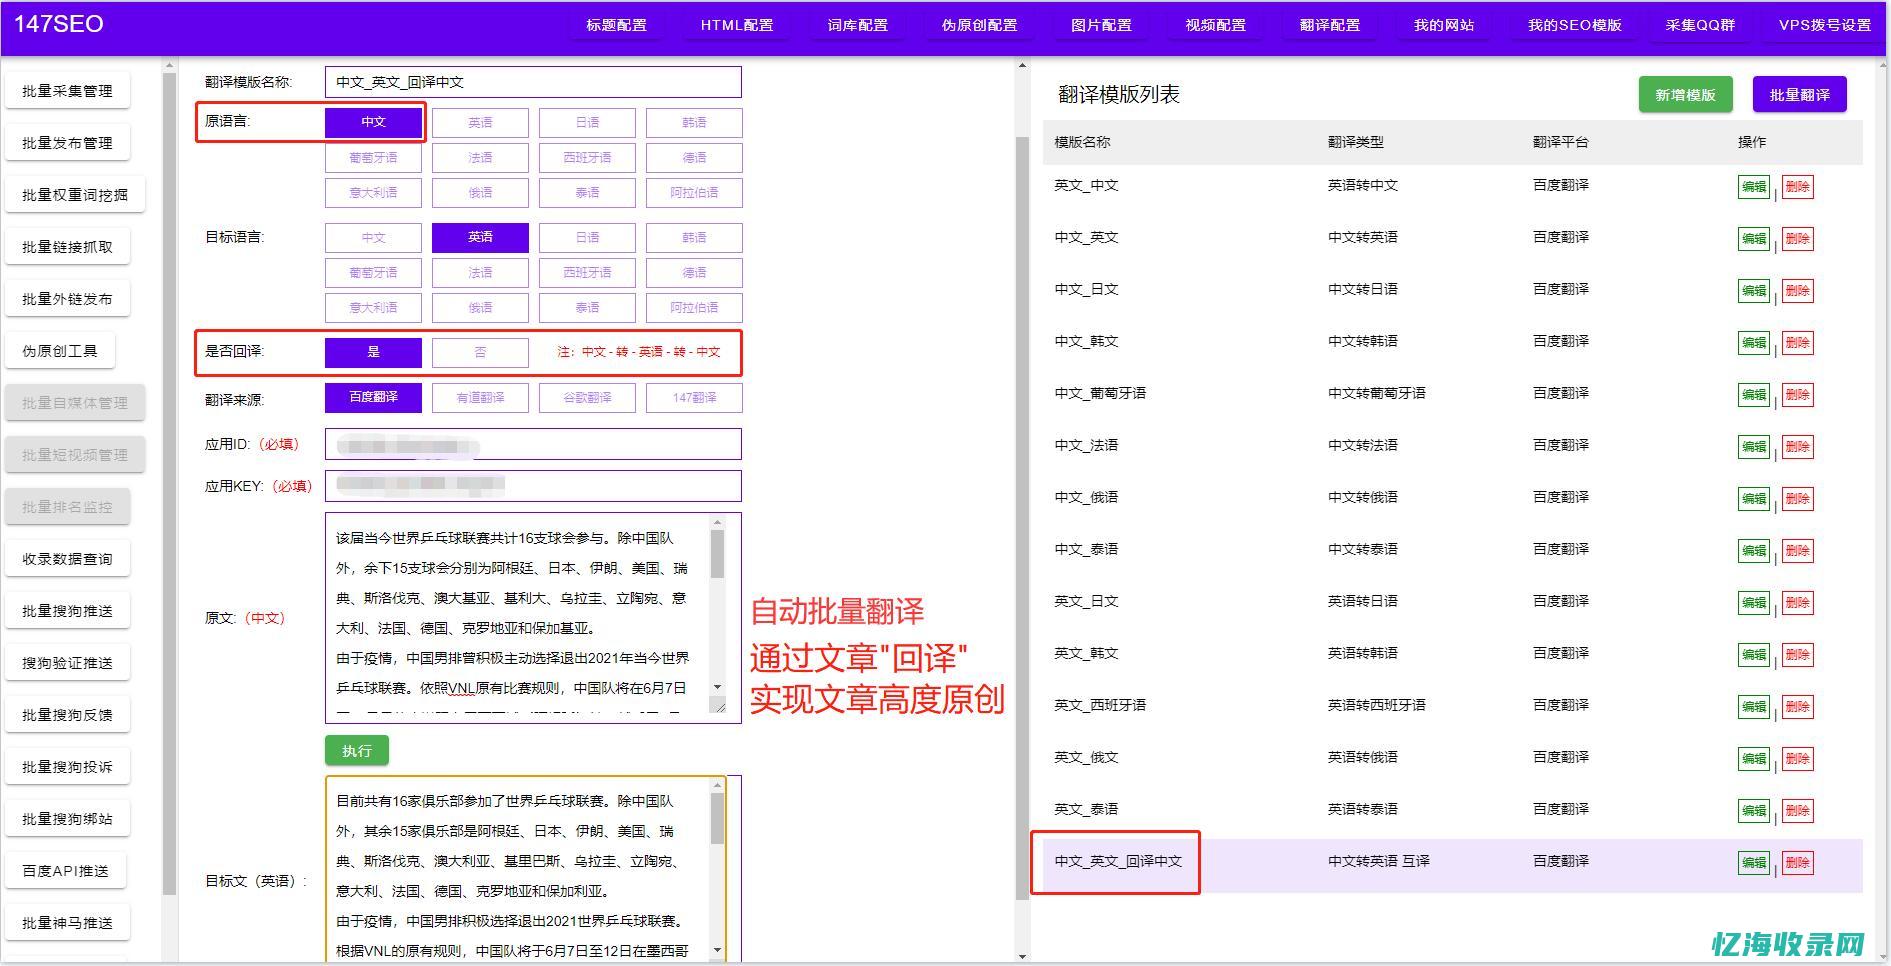Click the 执行 button to run translation
This screenshot has width=1891, height=966.
[x=356, y=750]
